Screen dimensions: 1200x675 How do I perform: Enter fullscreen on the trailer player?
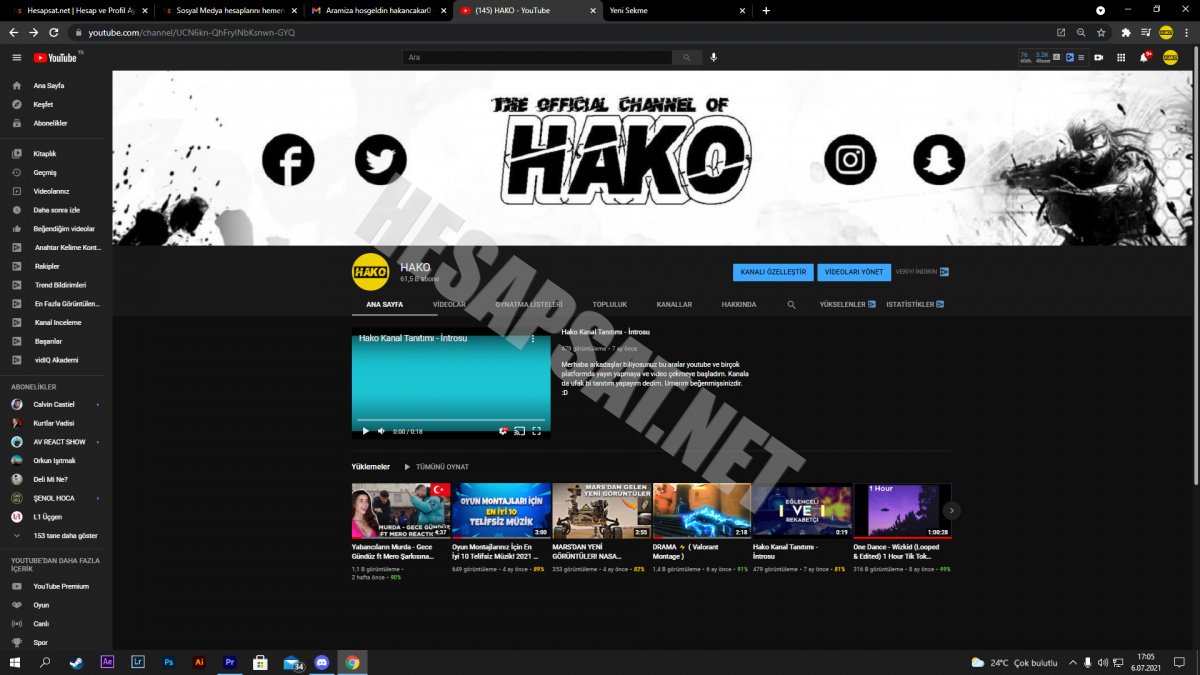tap(537, 431)
